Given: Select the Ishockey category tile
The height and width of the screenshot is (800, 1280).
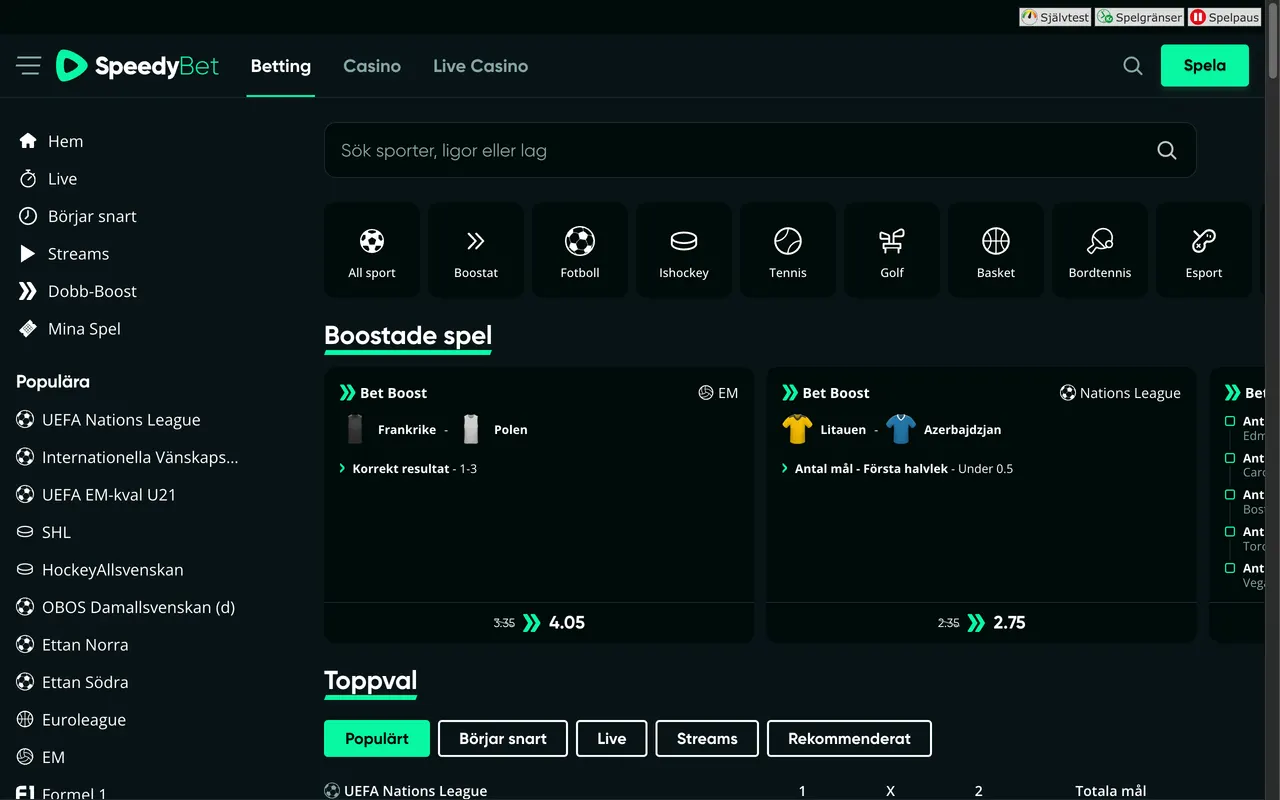Looking at the screenshot, I should [684, 250].
